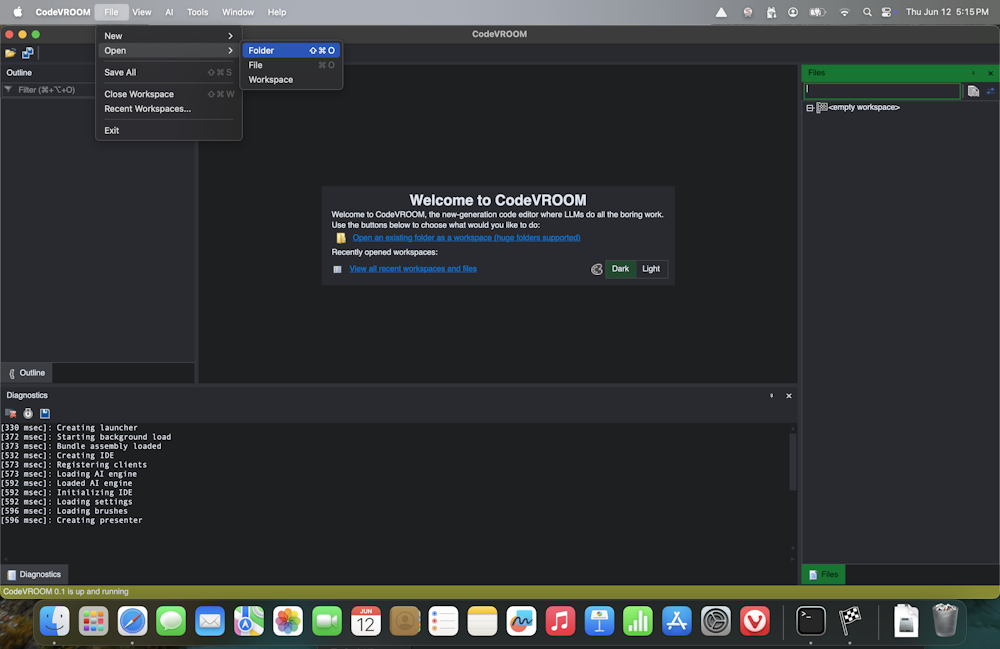This screenshot has height=649, width=1000.
Task: Save diagnostics log with floppy icon
Action: click(x=45, y=413)
